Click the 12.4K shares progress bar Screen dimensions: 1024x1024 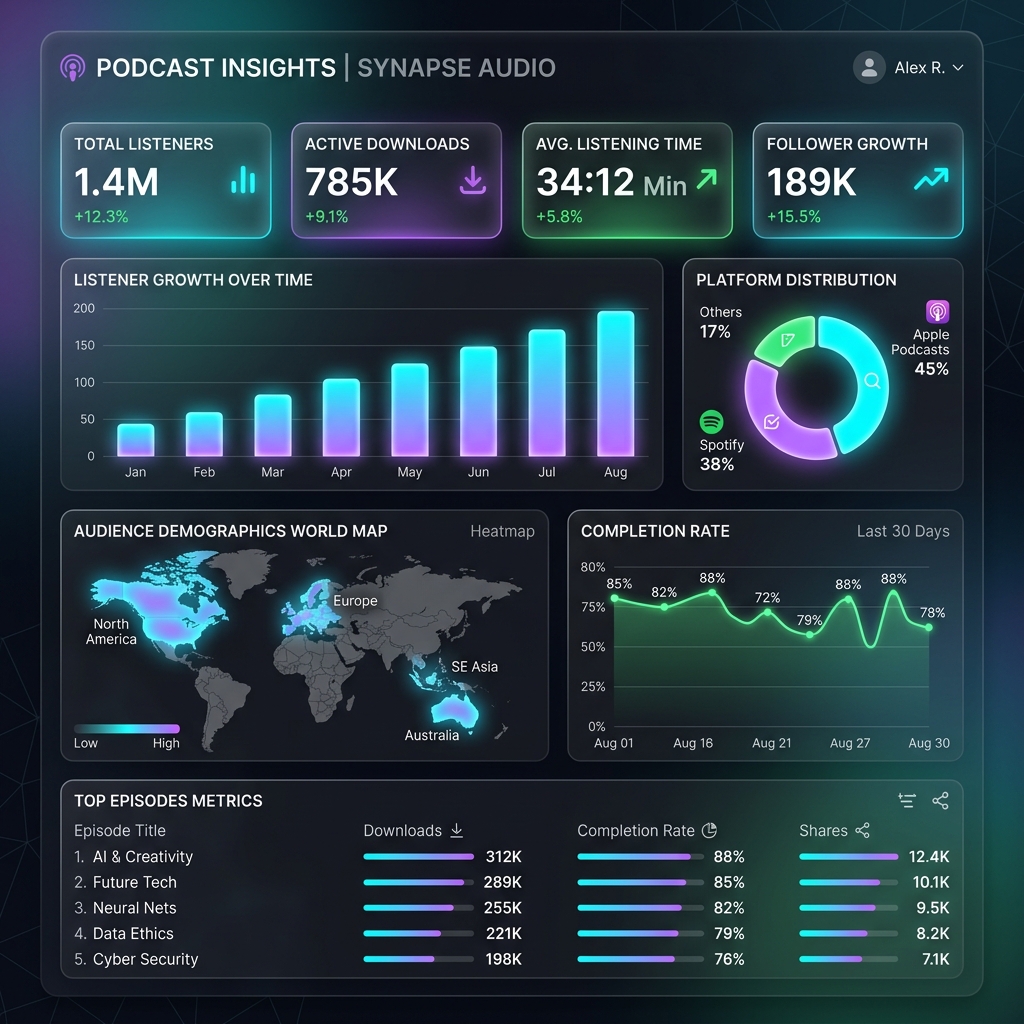click(848, 856)
